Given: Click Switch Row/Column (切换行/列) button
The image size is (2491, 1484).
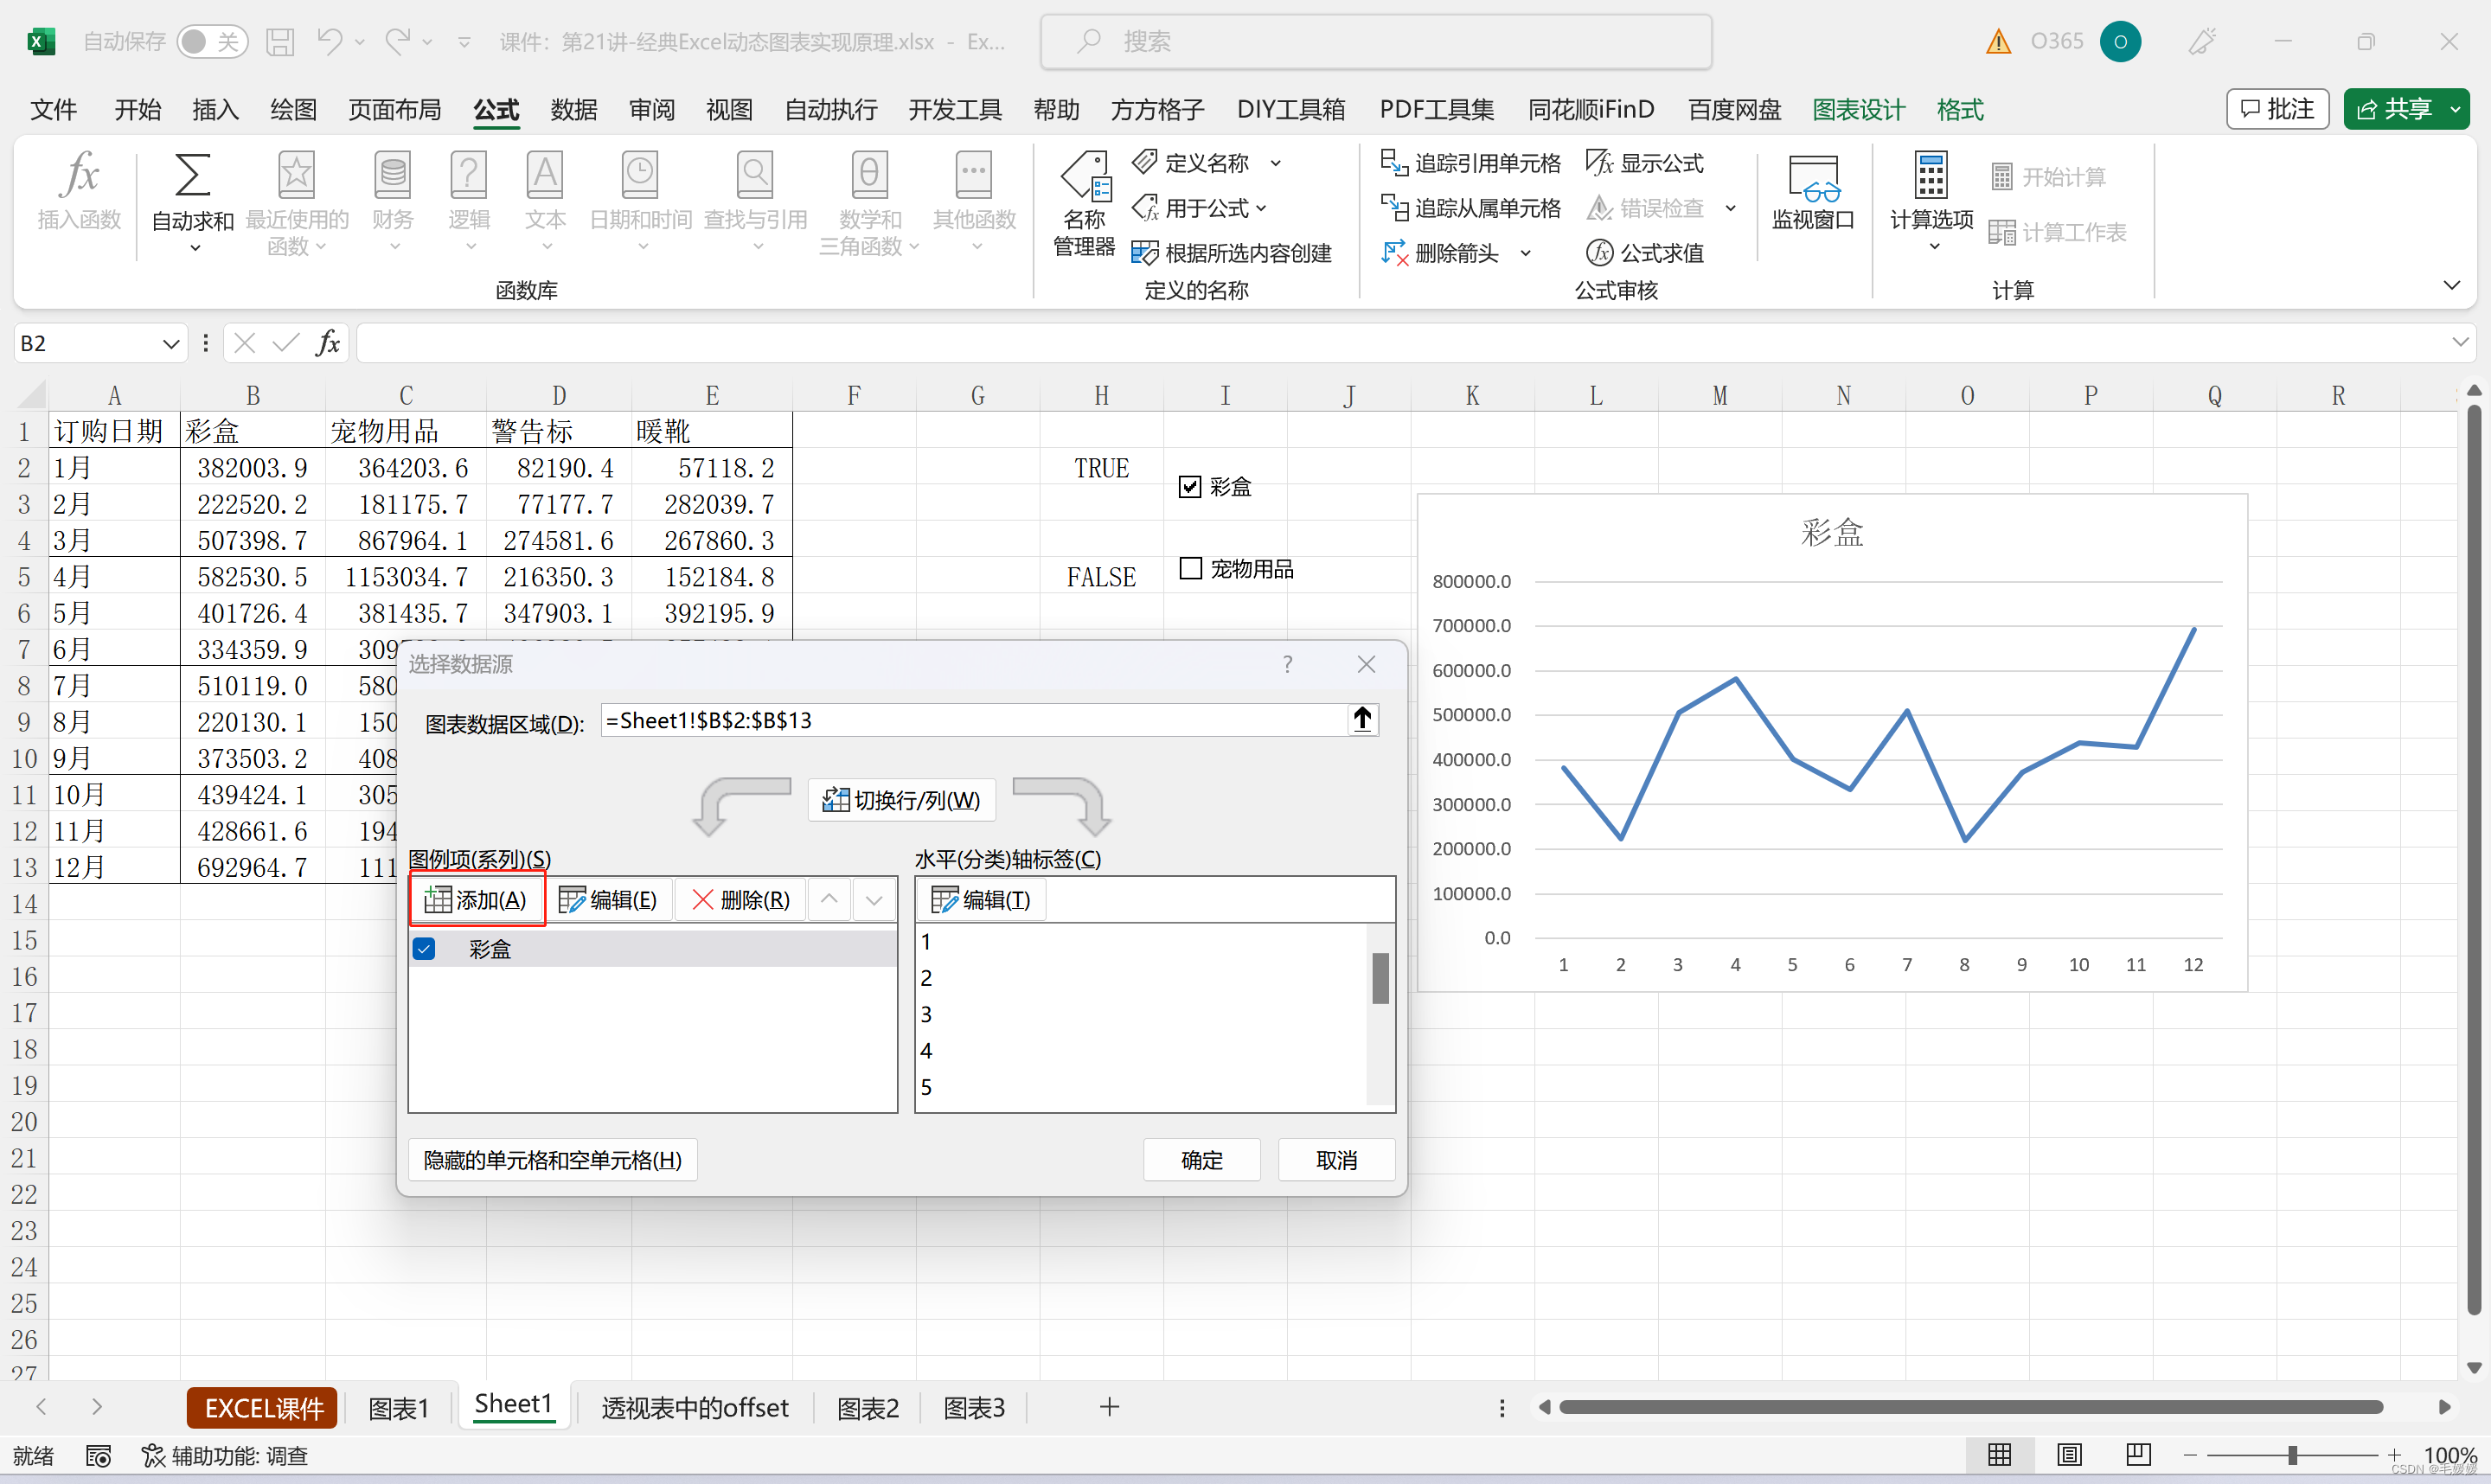Looking at the screenshot, I should click(900, 800).
